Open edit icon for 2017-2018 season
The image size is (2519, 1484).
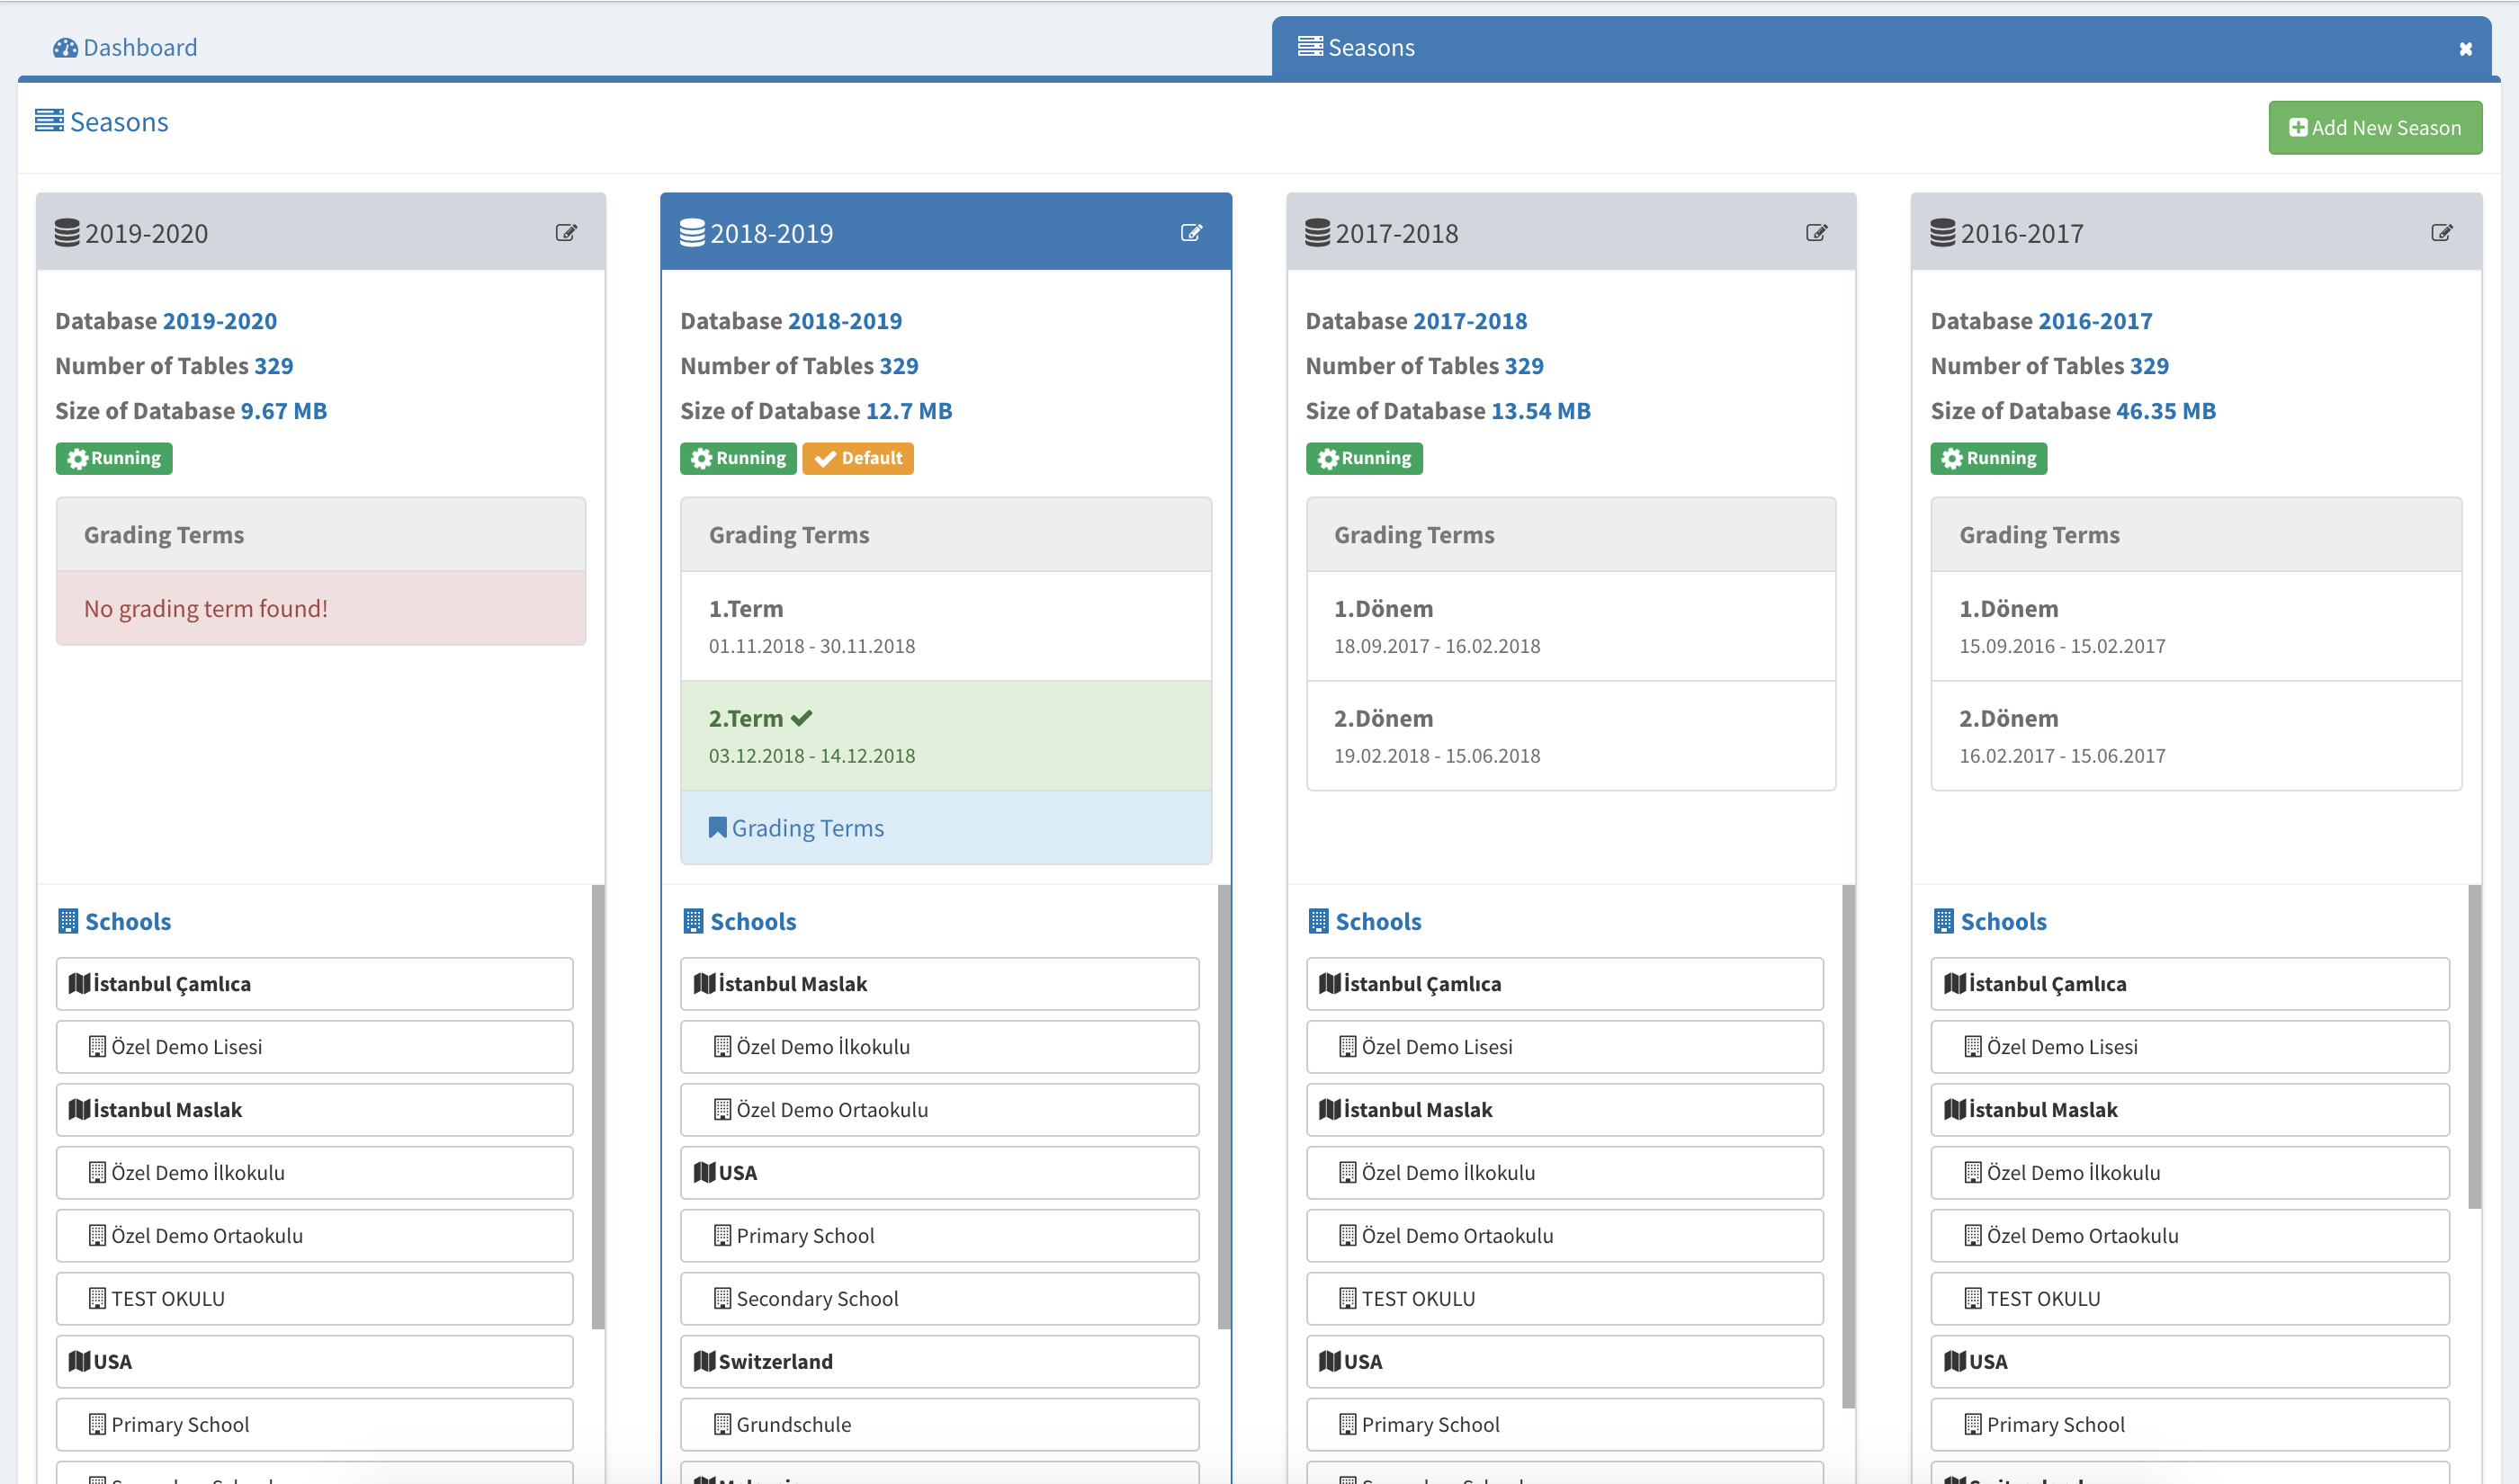pos(1816,233)
